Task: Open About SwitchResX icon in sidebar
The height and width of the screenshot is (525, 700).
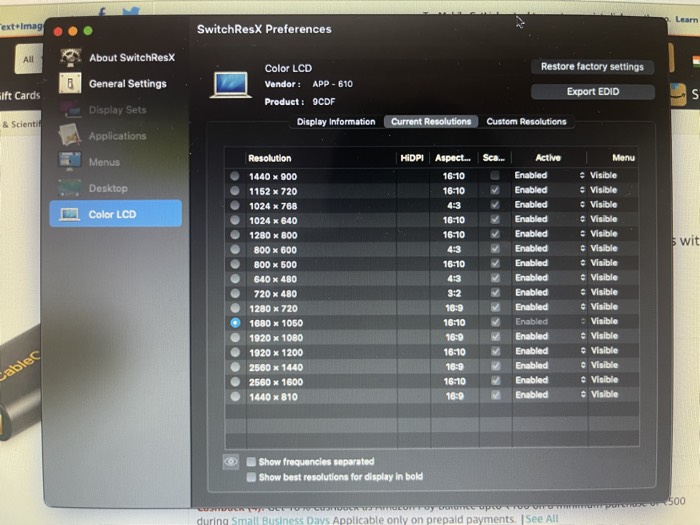Action: coord(71,58)
